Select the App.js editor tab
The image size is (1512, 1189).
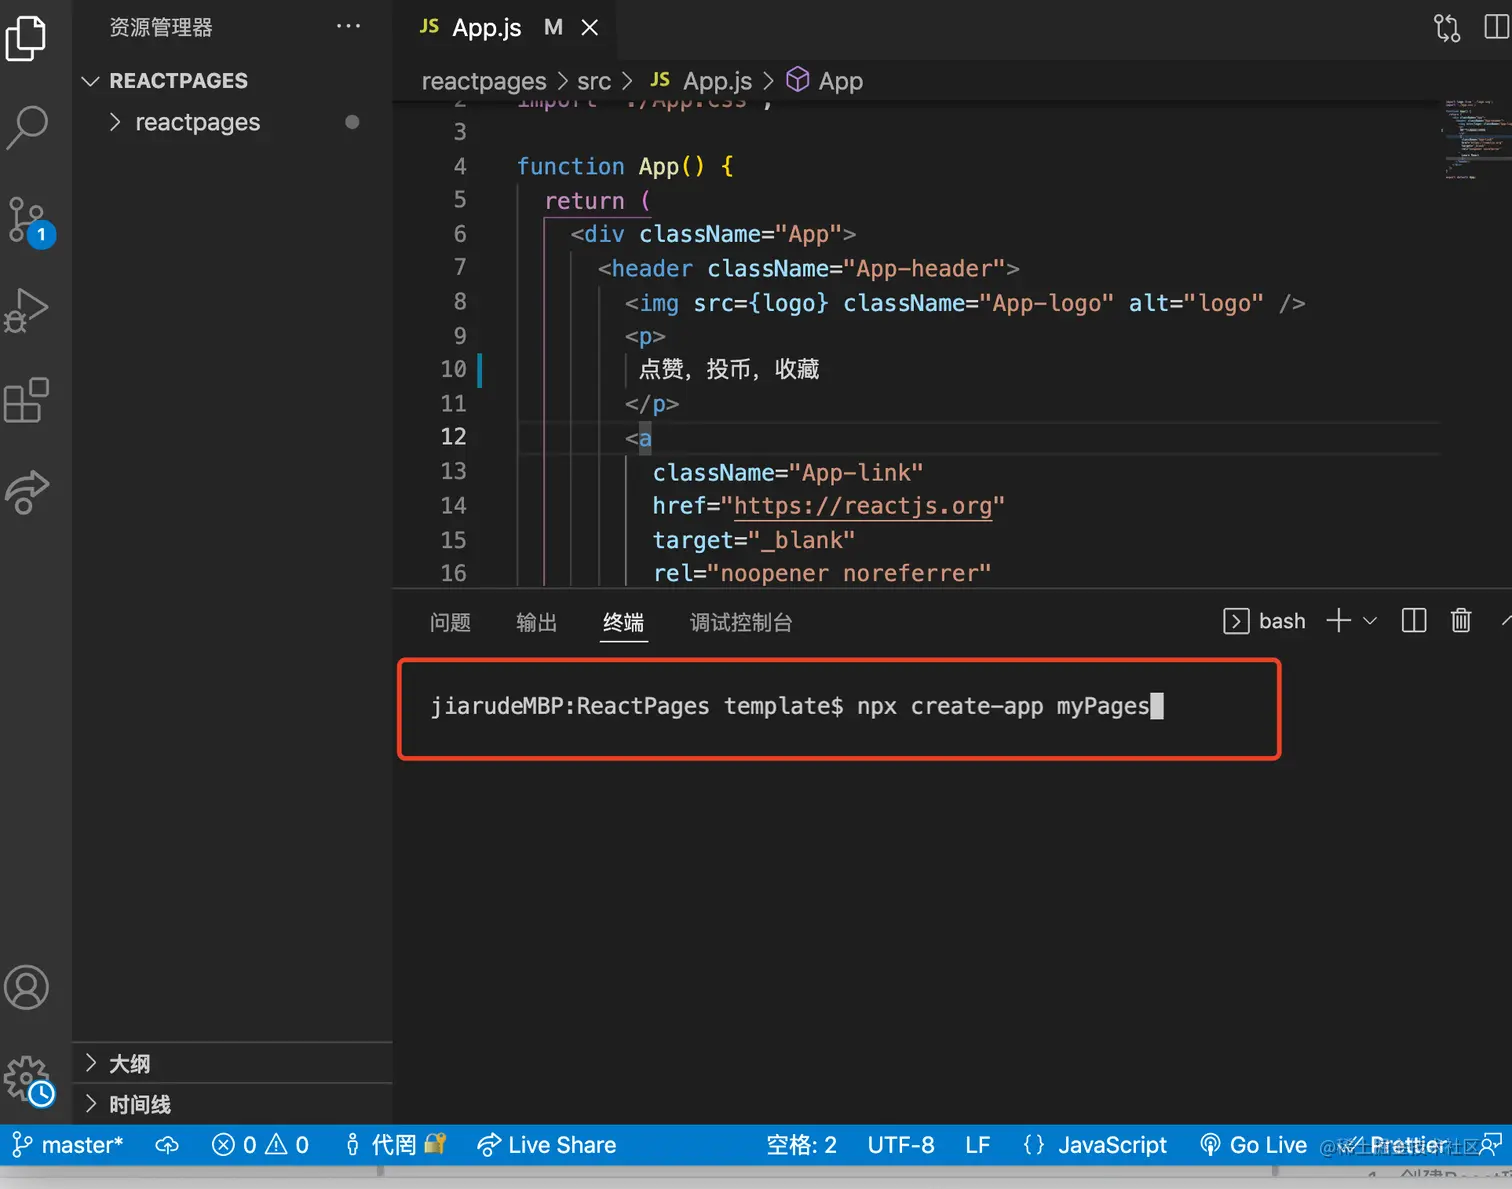point(505,28)
